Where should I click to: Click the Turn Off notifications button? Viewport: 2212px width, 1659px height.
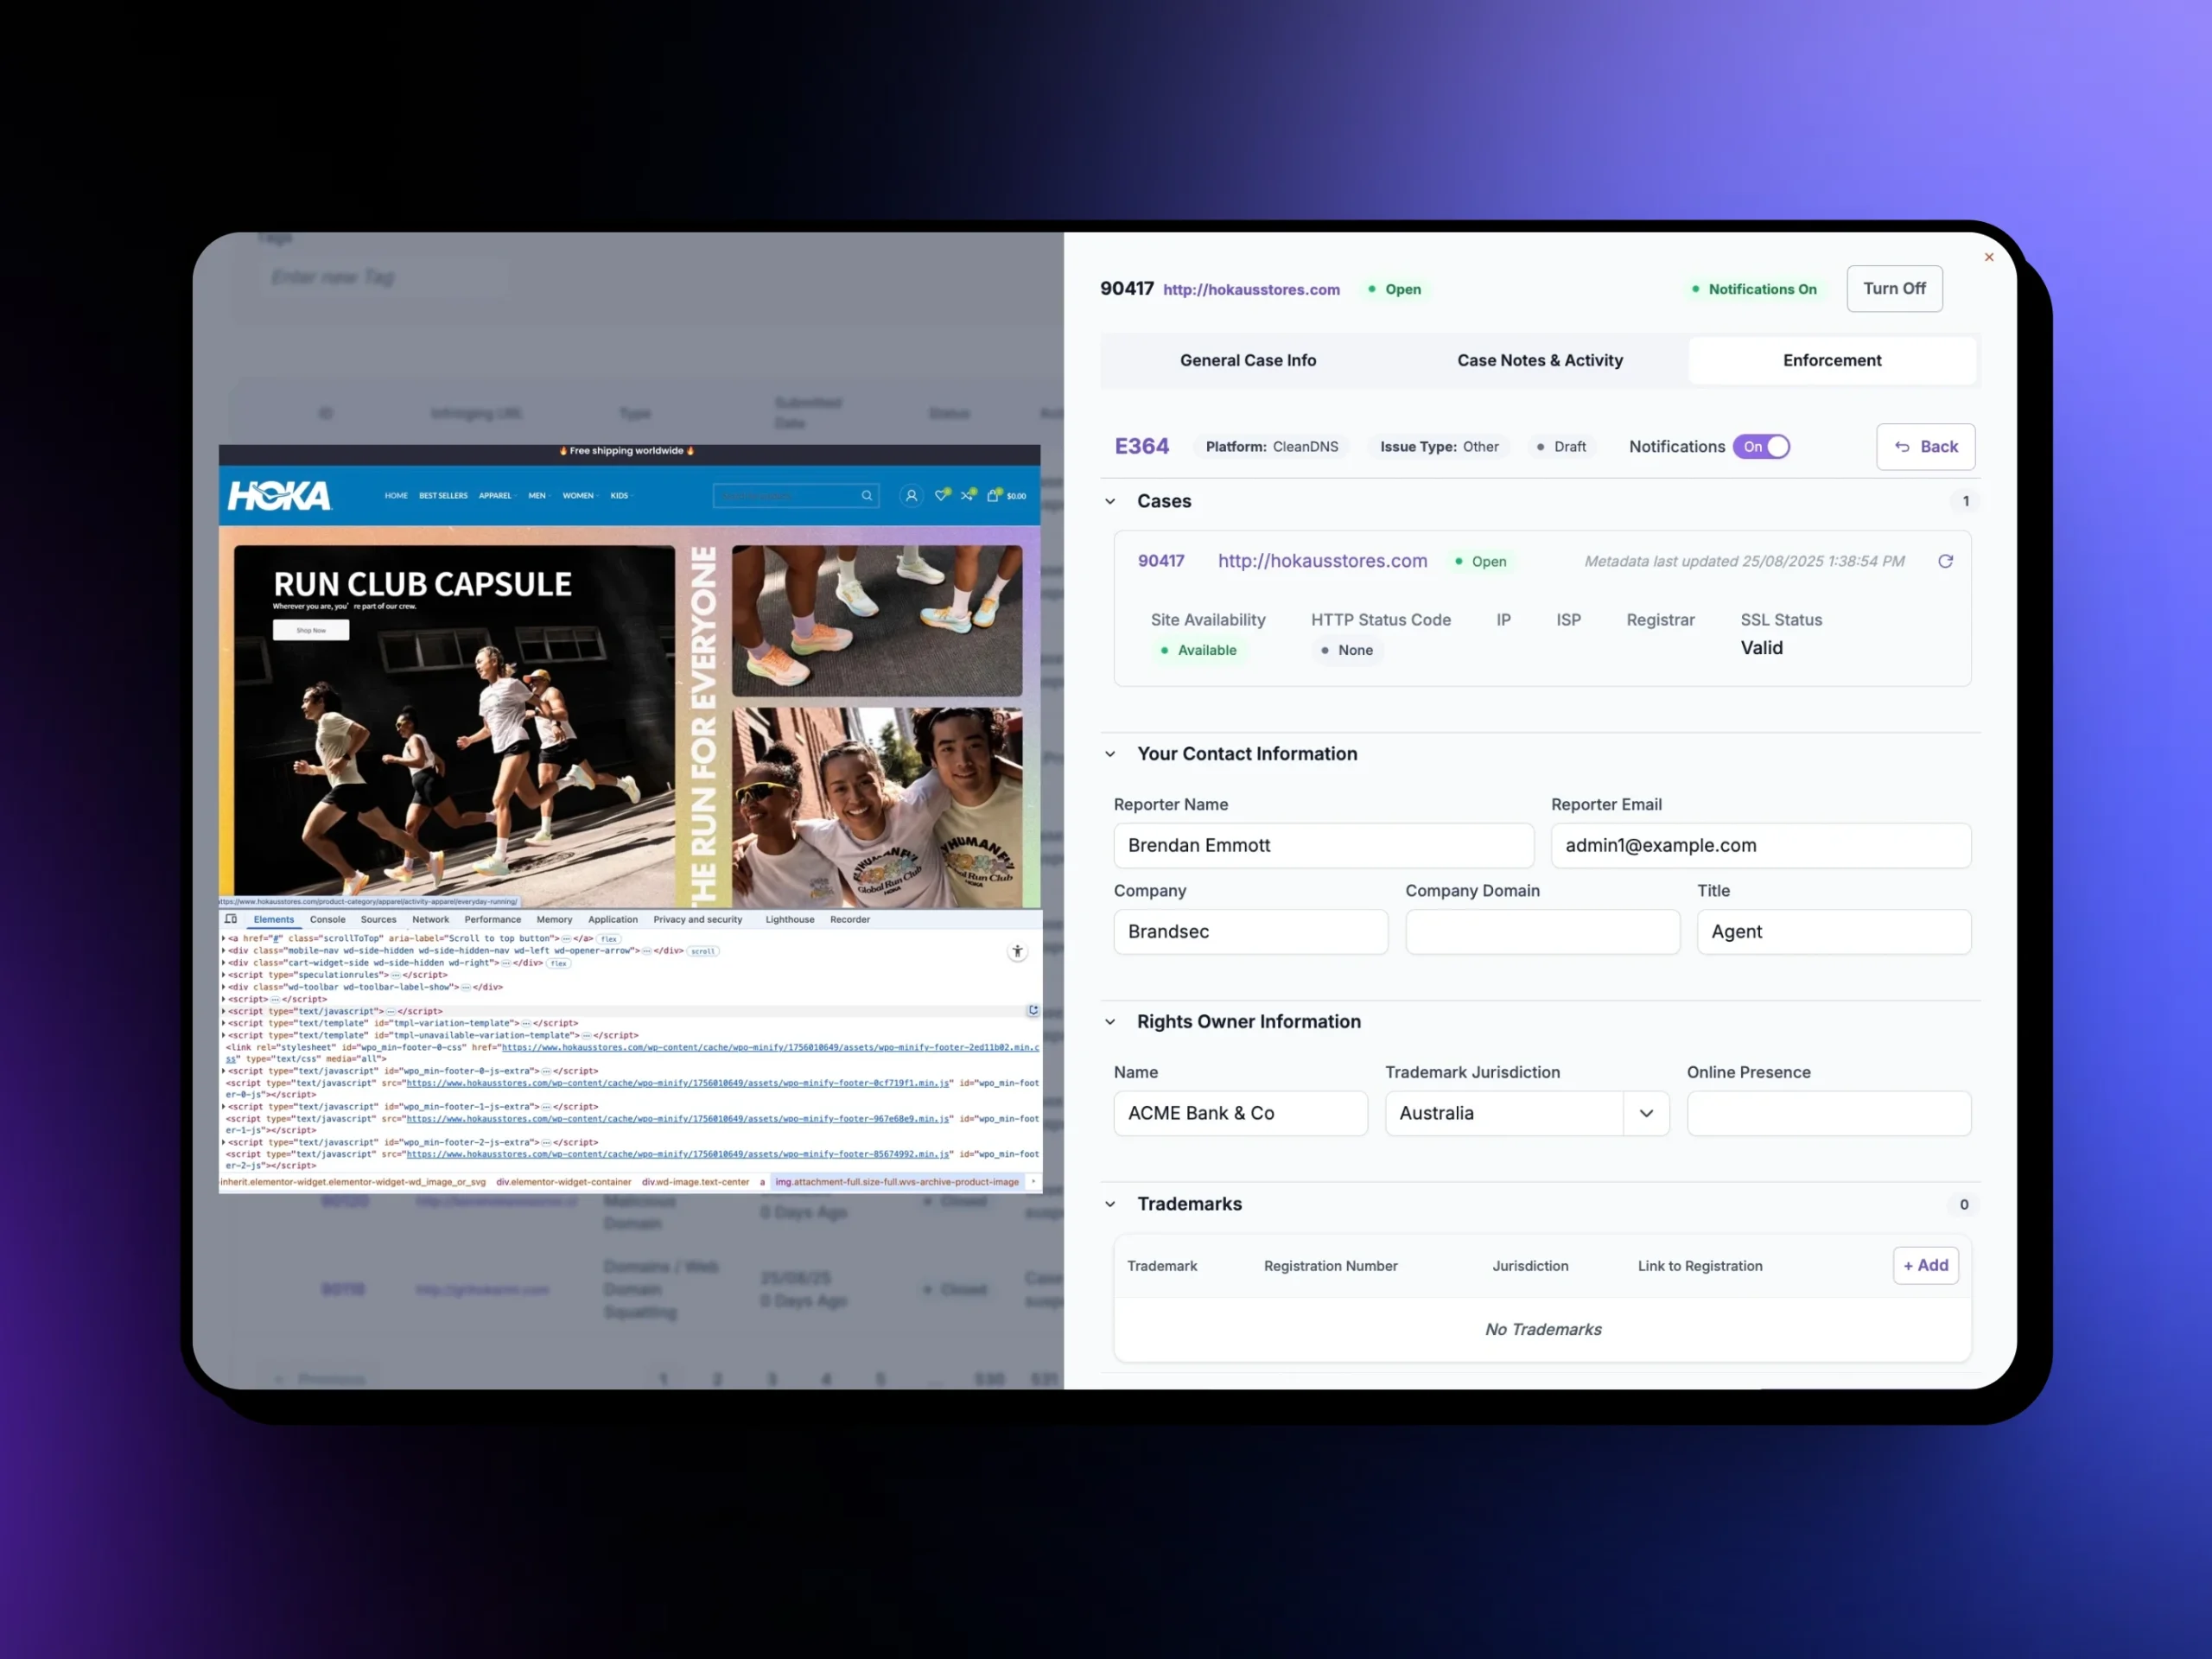pos(1894,289)
